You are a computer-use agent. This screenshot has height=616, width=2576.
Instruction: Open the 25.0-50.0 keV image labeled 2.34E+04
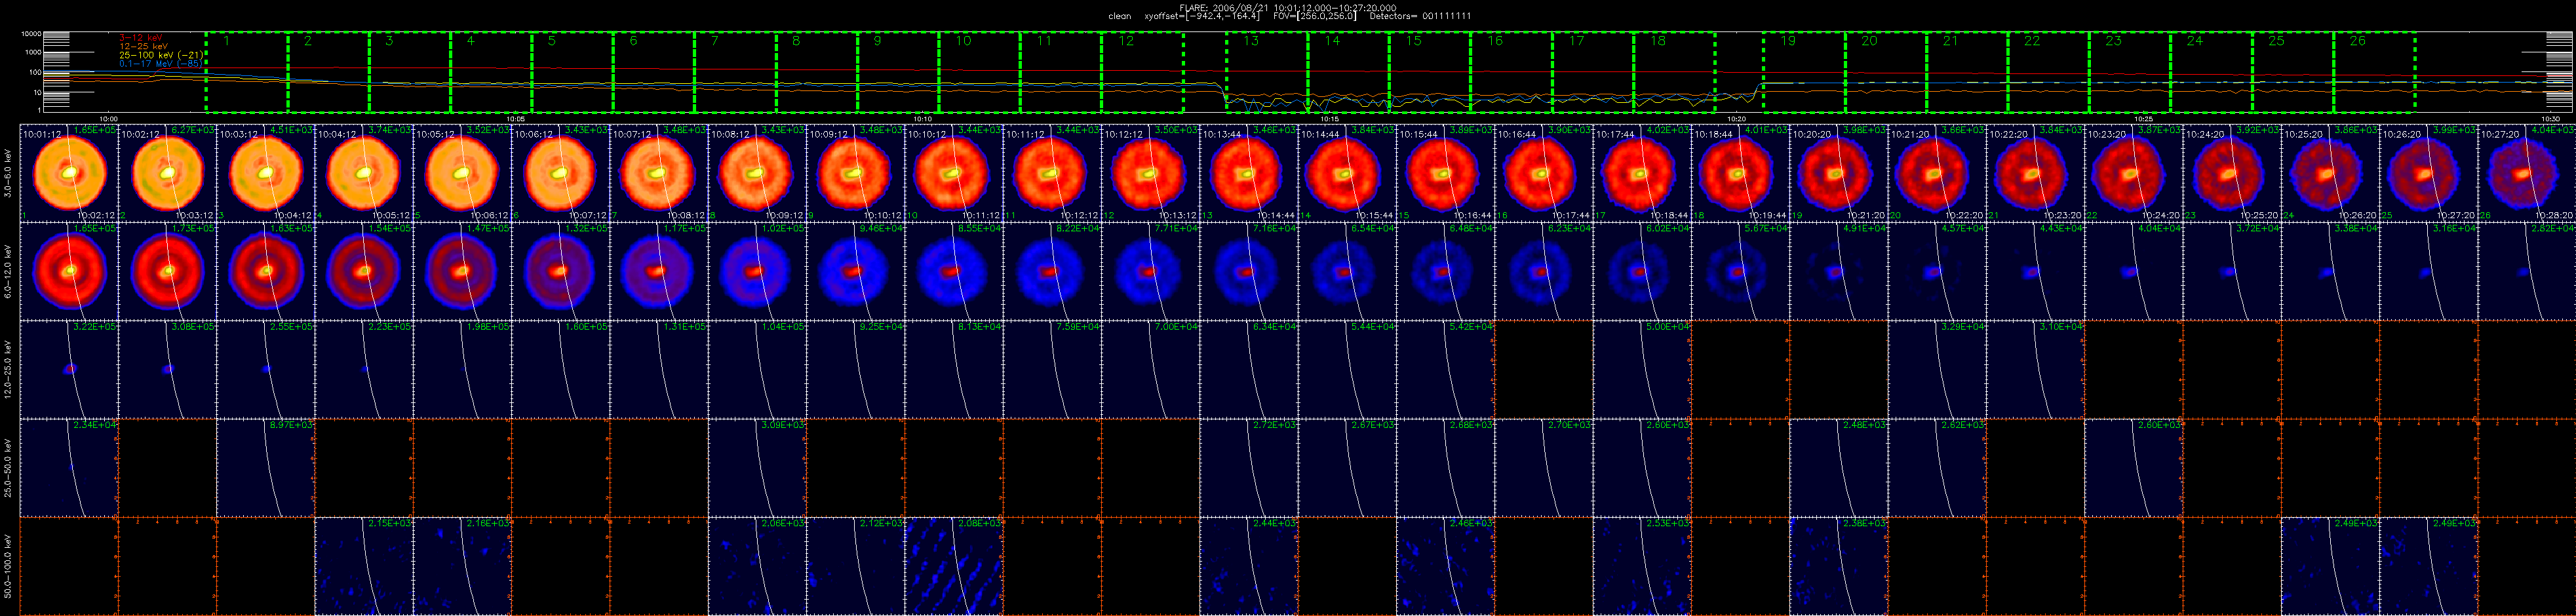[69, 467]
